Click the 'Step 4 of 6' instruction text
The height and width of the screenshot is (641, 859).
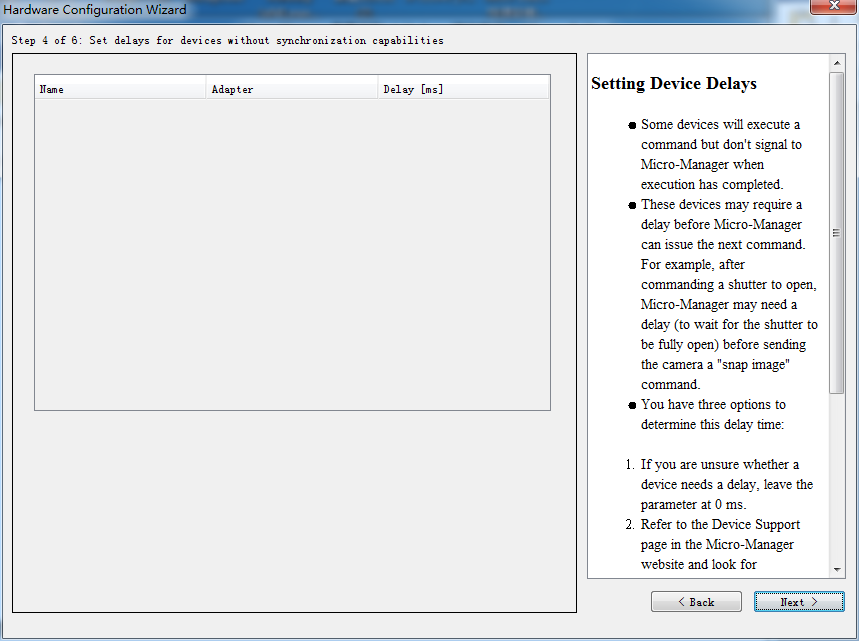pyautogui.click(x=227, y=40)
